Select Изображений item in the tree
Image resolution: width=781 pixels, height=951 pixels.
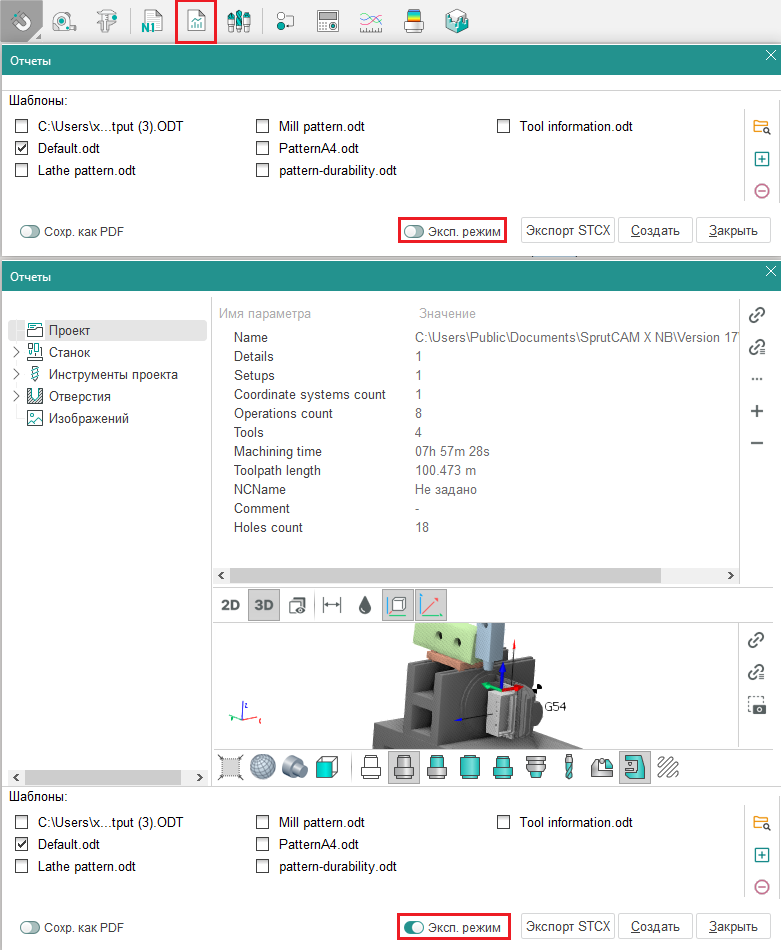tap(88, 419)
